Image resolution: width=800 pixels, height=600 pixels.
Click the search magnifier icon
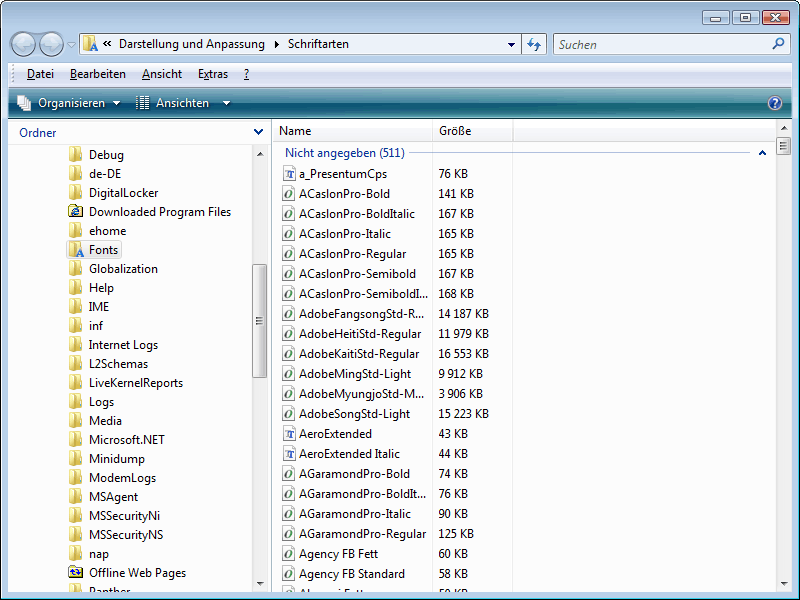click(x=779, y=45)
